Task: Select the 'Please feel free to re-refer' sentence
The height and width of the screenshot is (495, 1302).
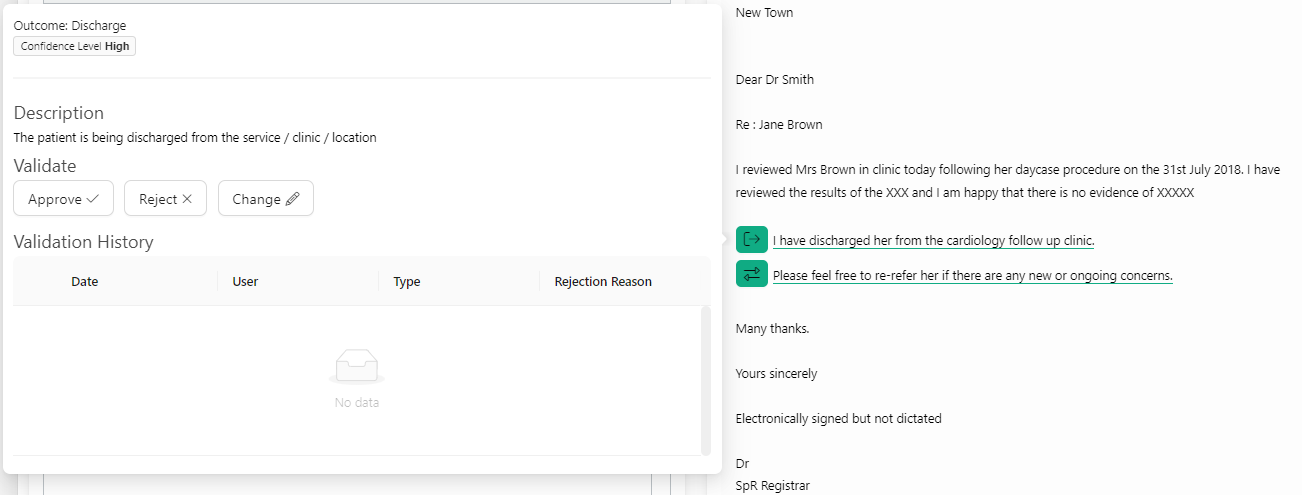Action: tap(972, 275)
